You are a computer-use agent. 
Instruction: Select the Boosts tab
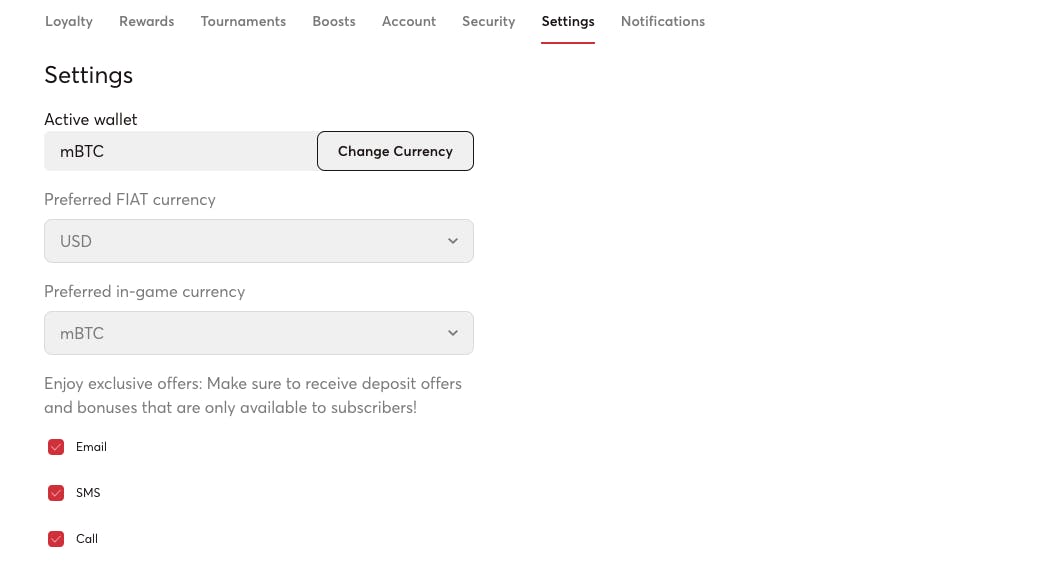(x=334, y=21)
